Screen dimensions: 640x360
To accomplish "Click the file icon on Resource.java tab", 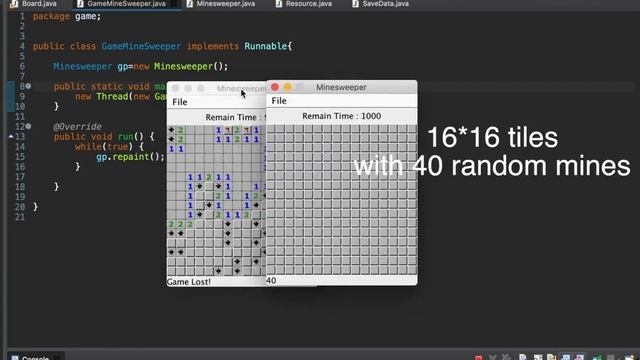I will click(278, 4).
